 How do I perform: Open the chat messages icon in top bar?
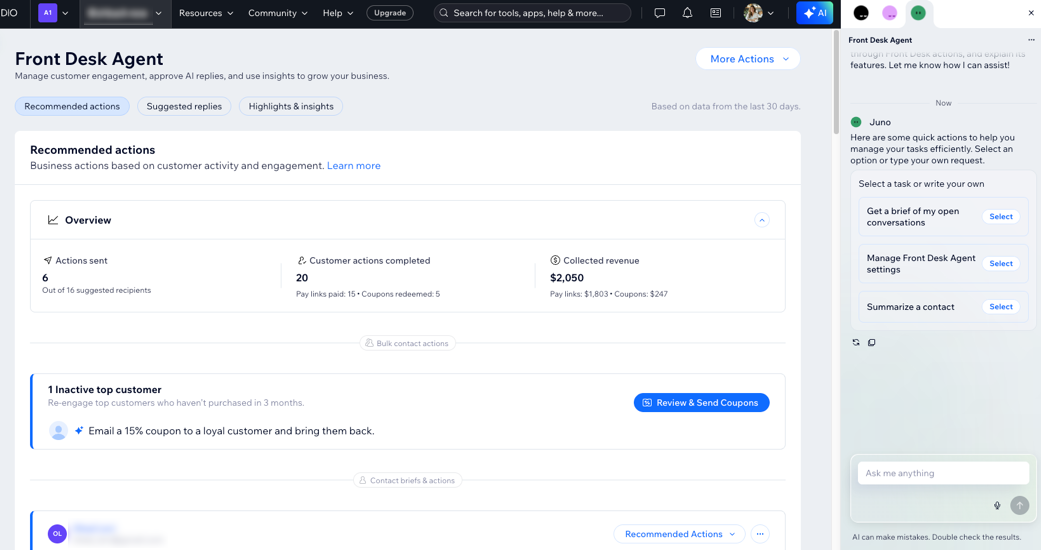point(659,13)
